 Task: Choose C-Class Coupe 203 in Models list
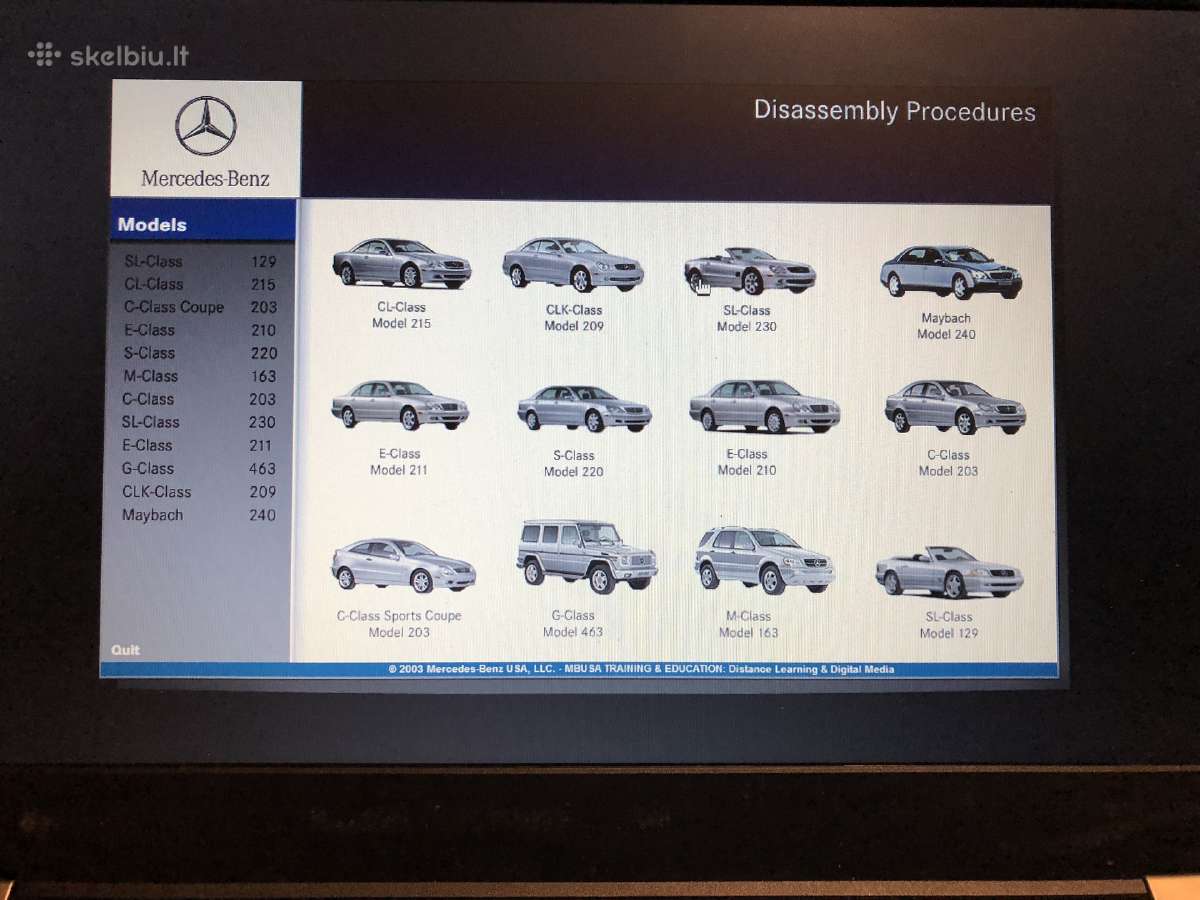click(x=200, y=307)
